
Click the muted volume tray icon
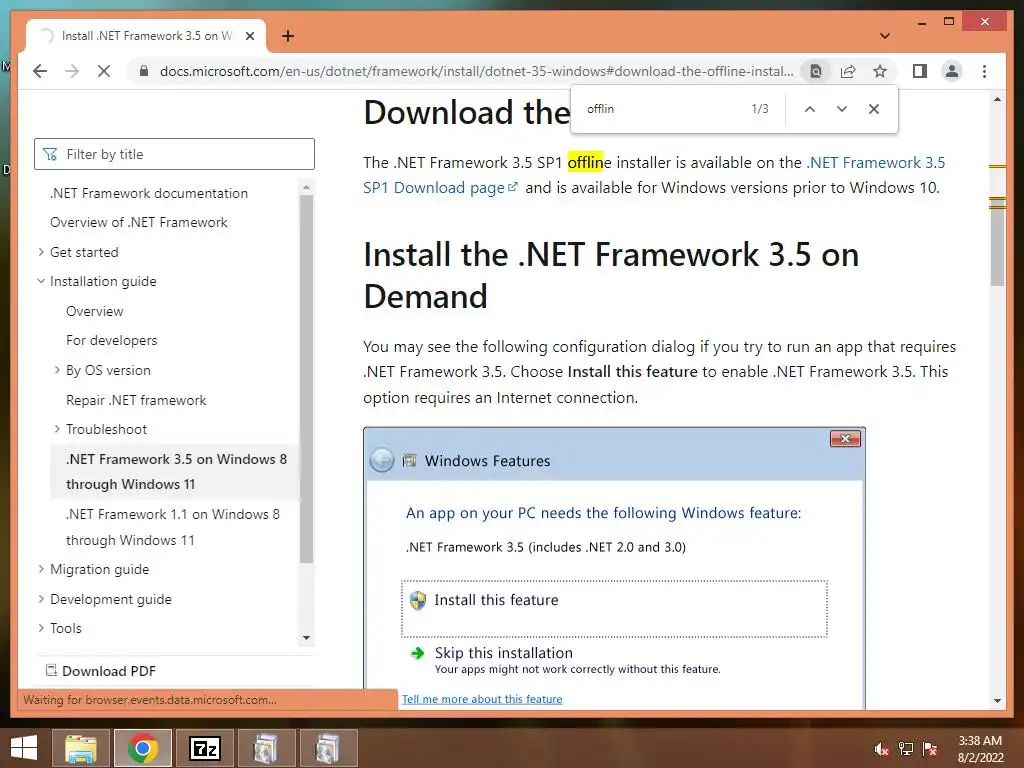click(x=881, y=749)
